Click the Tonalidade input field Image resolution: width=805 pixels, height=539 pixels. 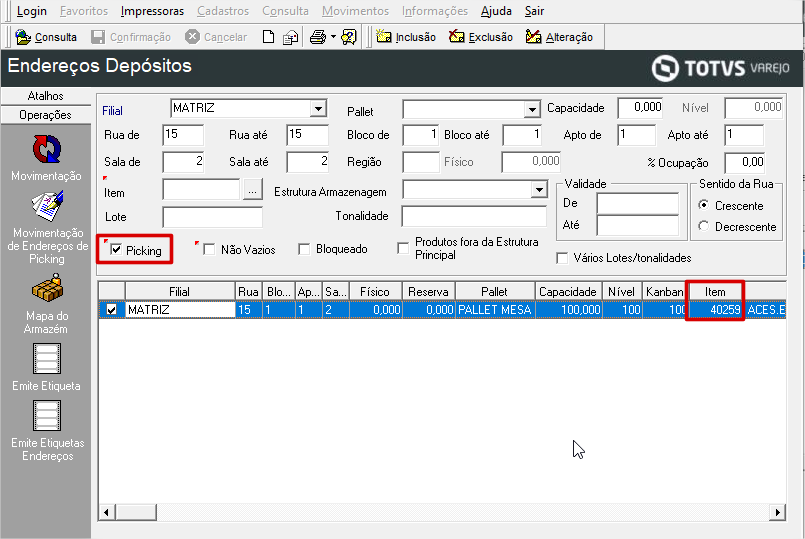click(474, 216)
